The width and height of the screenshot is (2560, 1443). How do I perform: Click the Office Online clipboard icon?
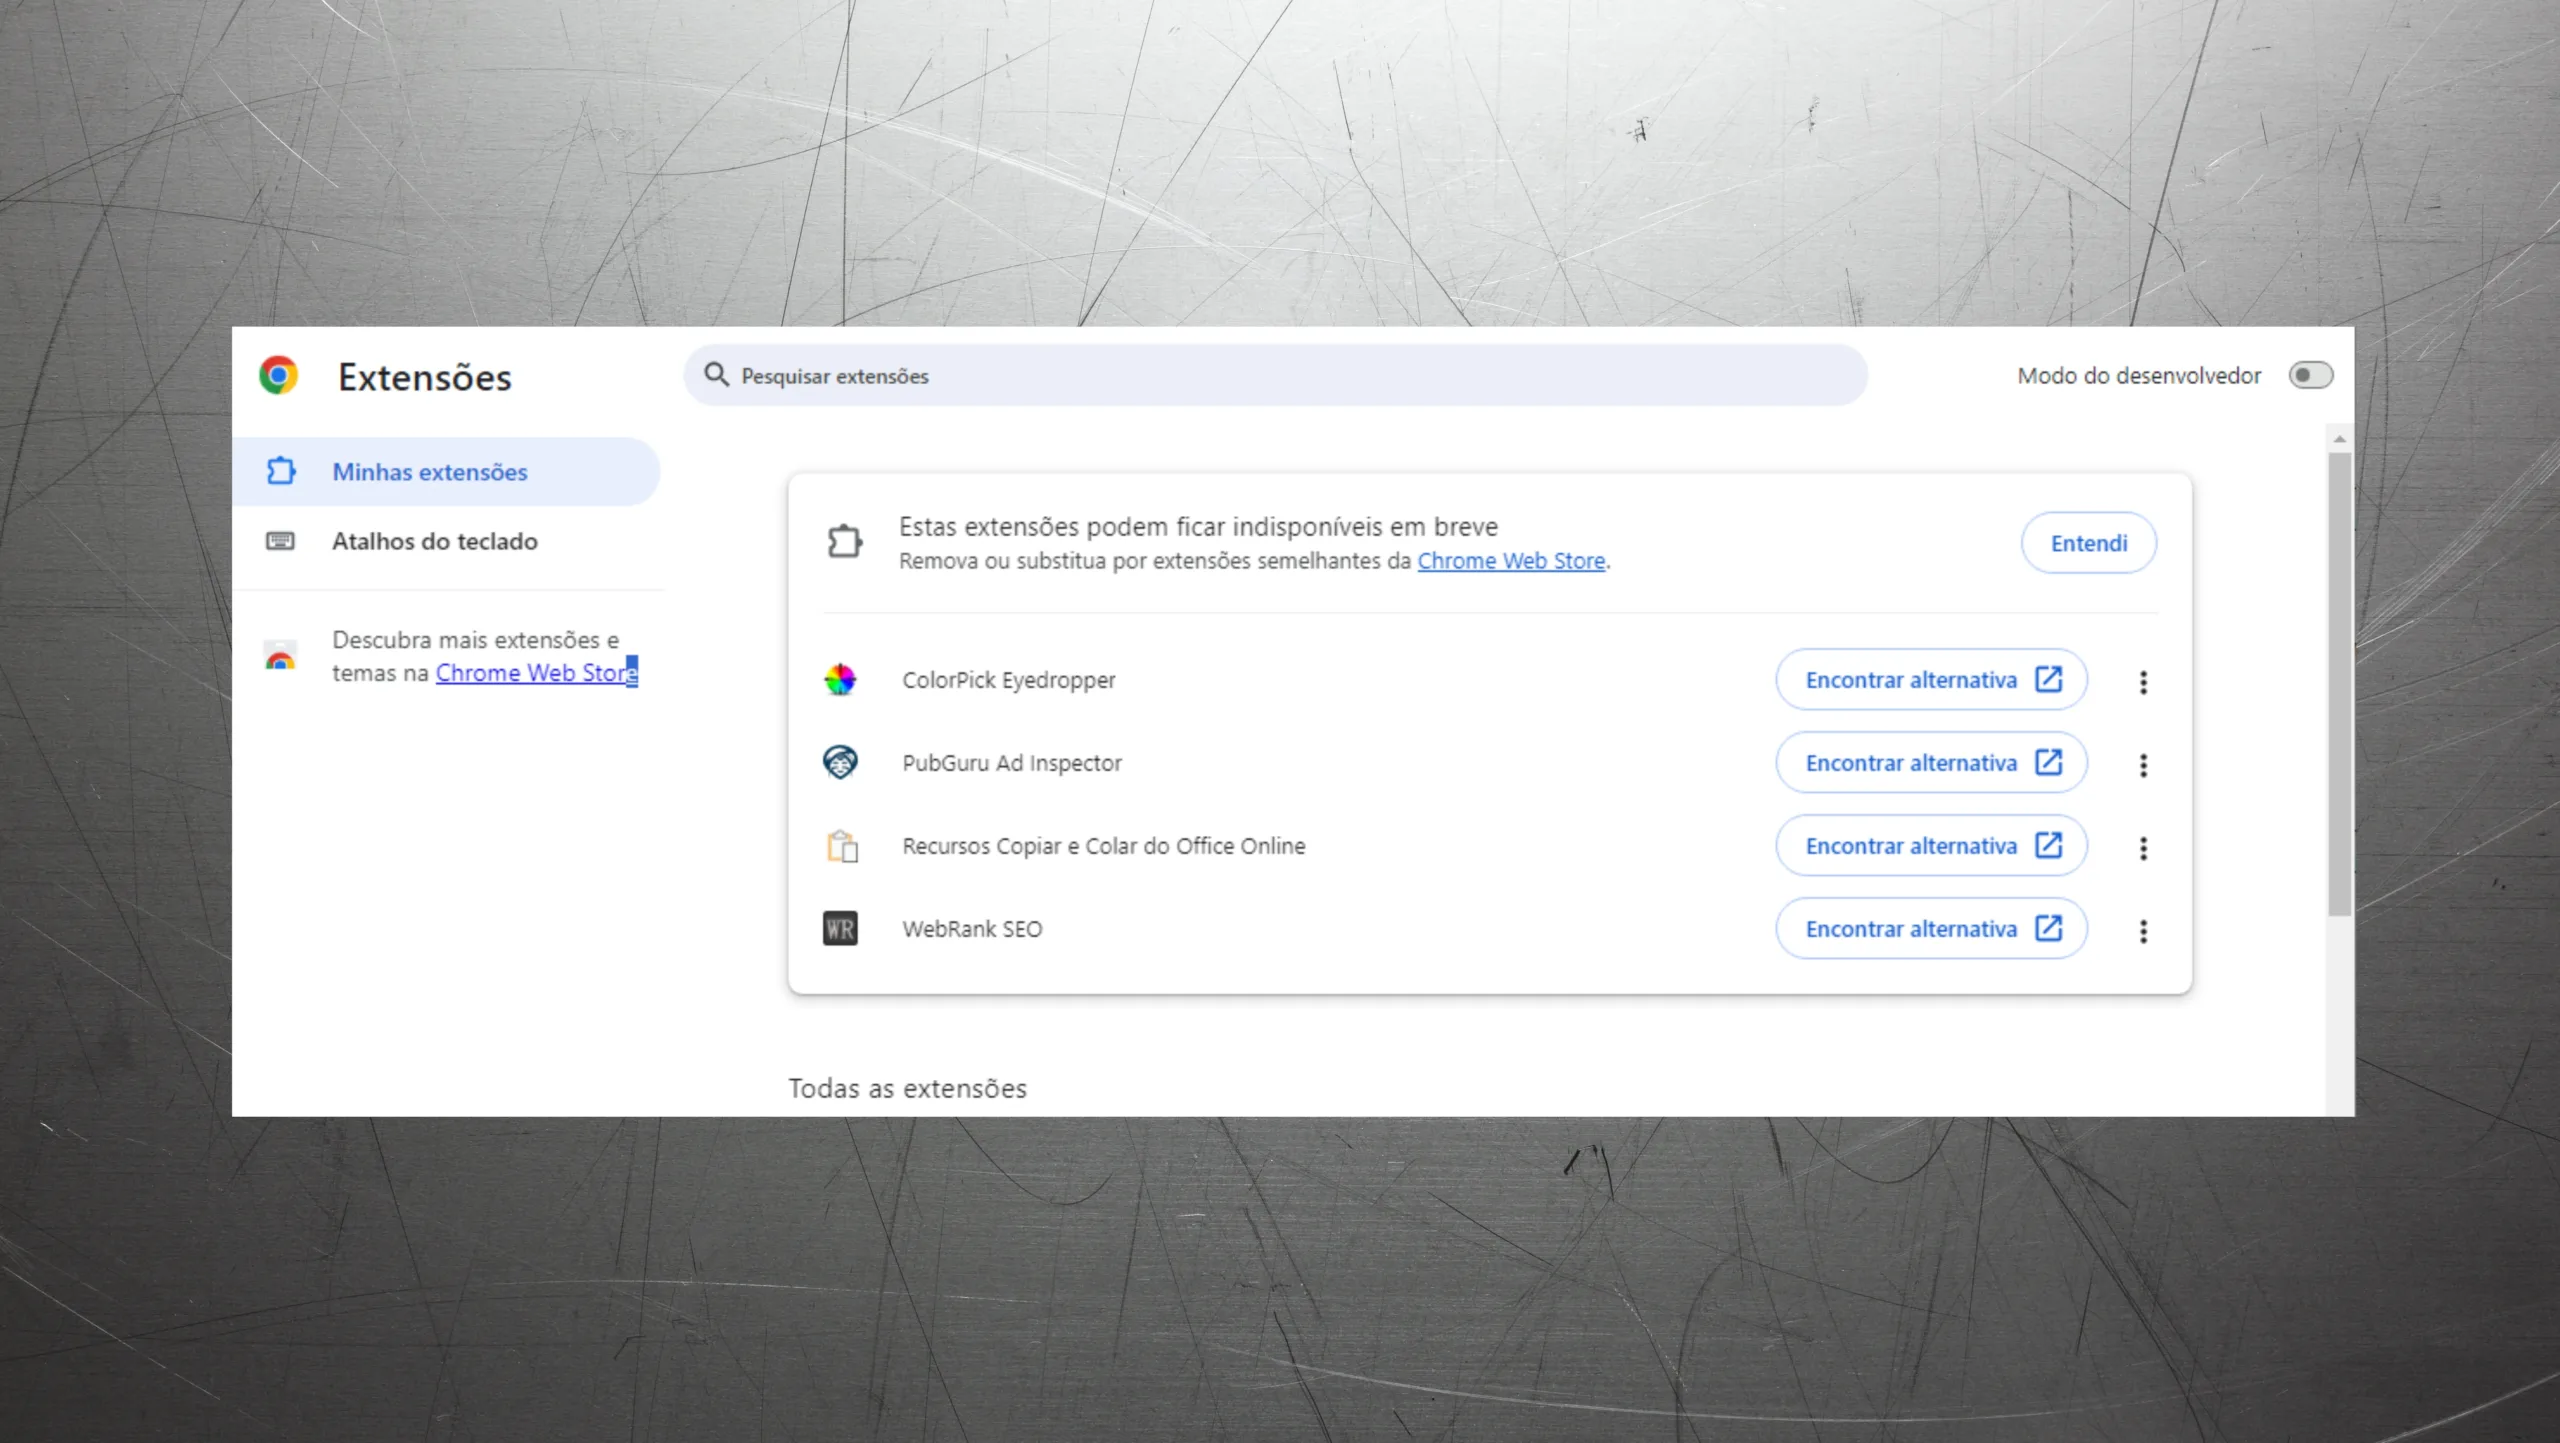(842, 846)
